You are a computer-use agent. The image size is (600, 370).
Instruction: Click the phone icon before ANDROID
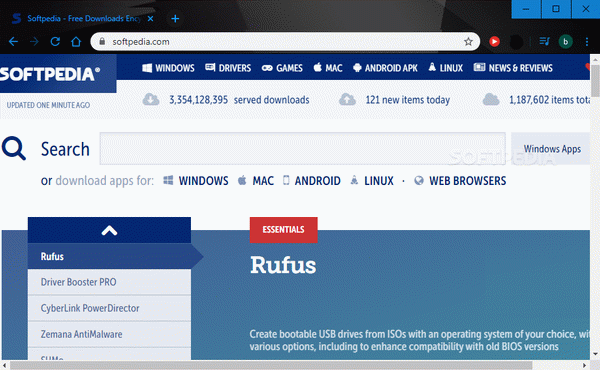(x=286, y=180)
